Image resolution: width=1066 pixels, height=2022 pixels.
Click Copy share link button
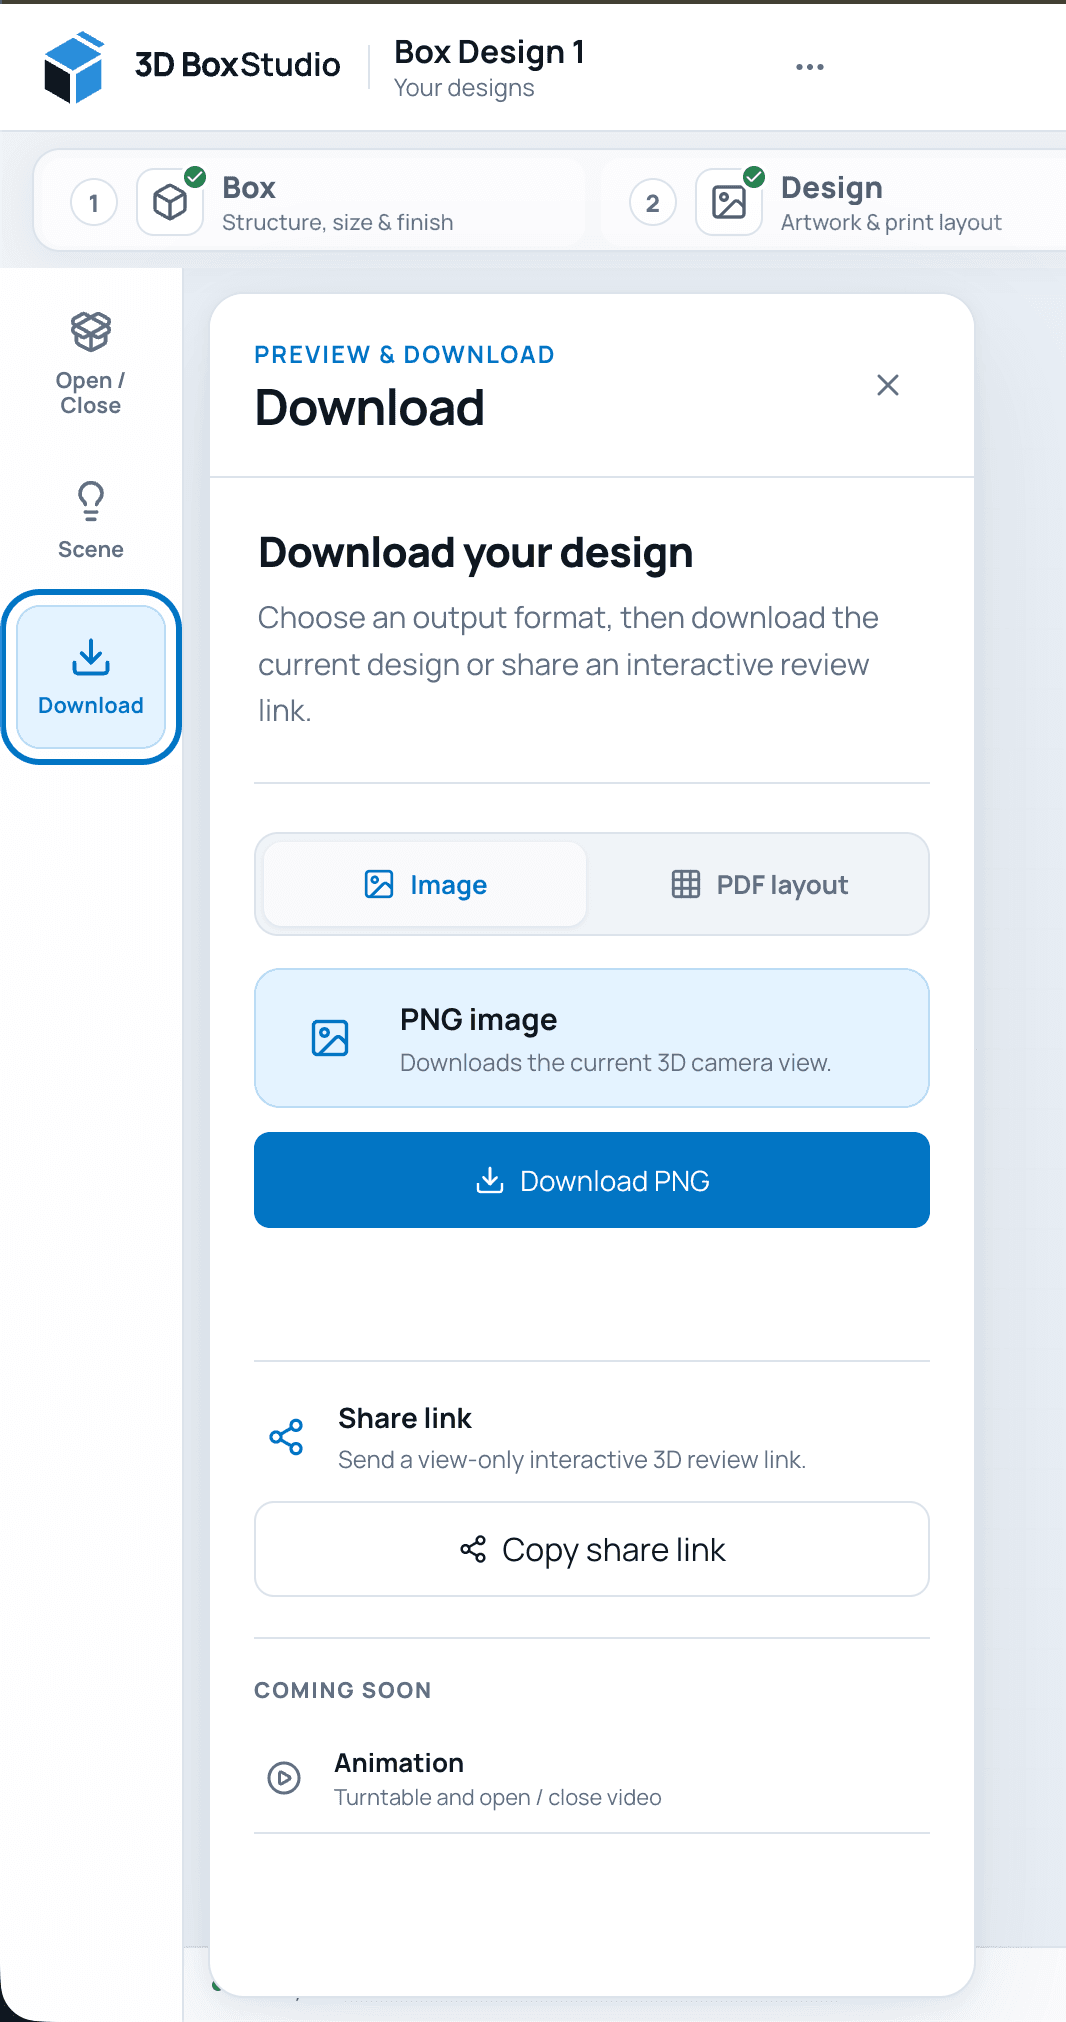tap(592, 1549)
